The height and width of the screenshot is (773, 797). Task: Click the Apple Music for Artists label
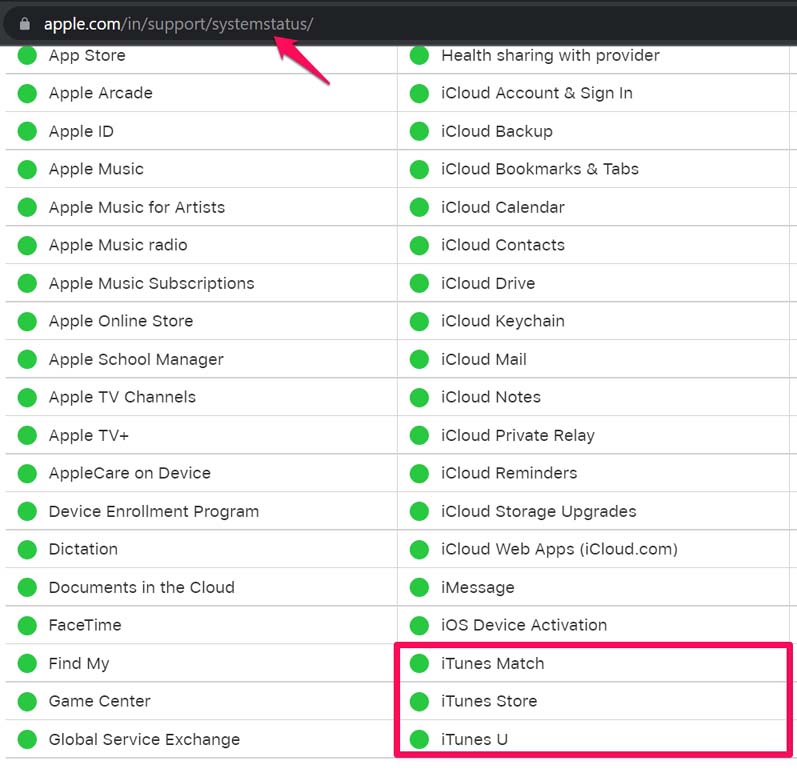[137, 207]
